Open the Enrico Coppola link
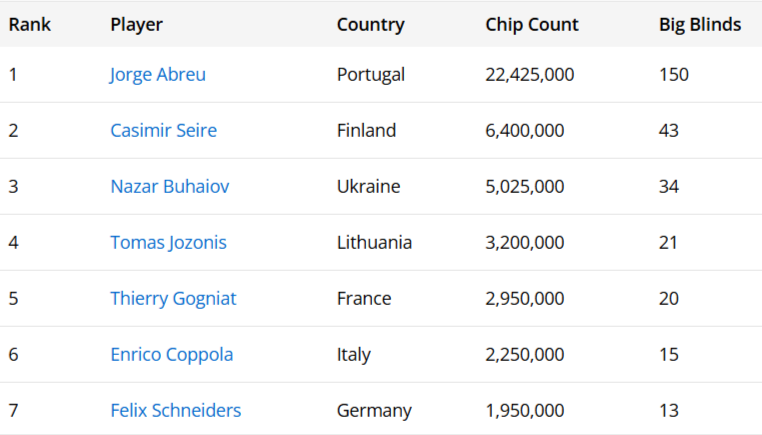Viewport: 762px width, 435px height. (171, 355)
